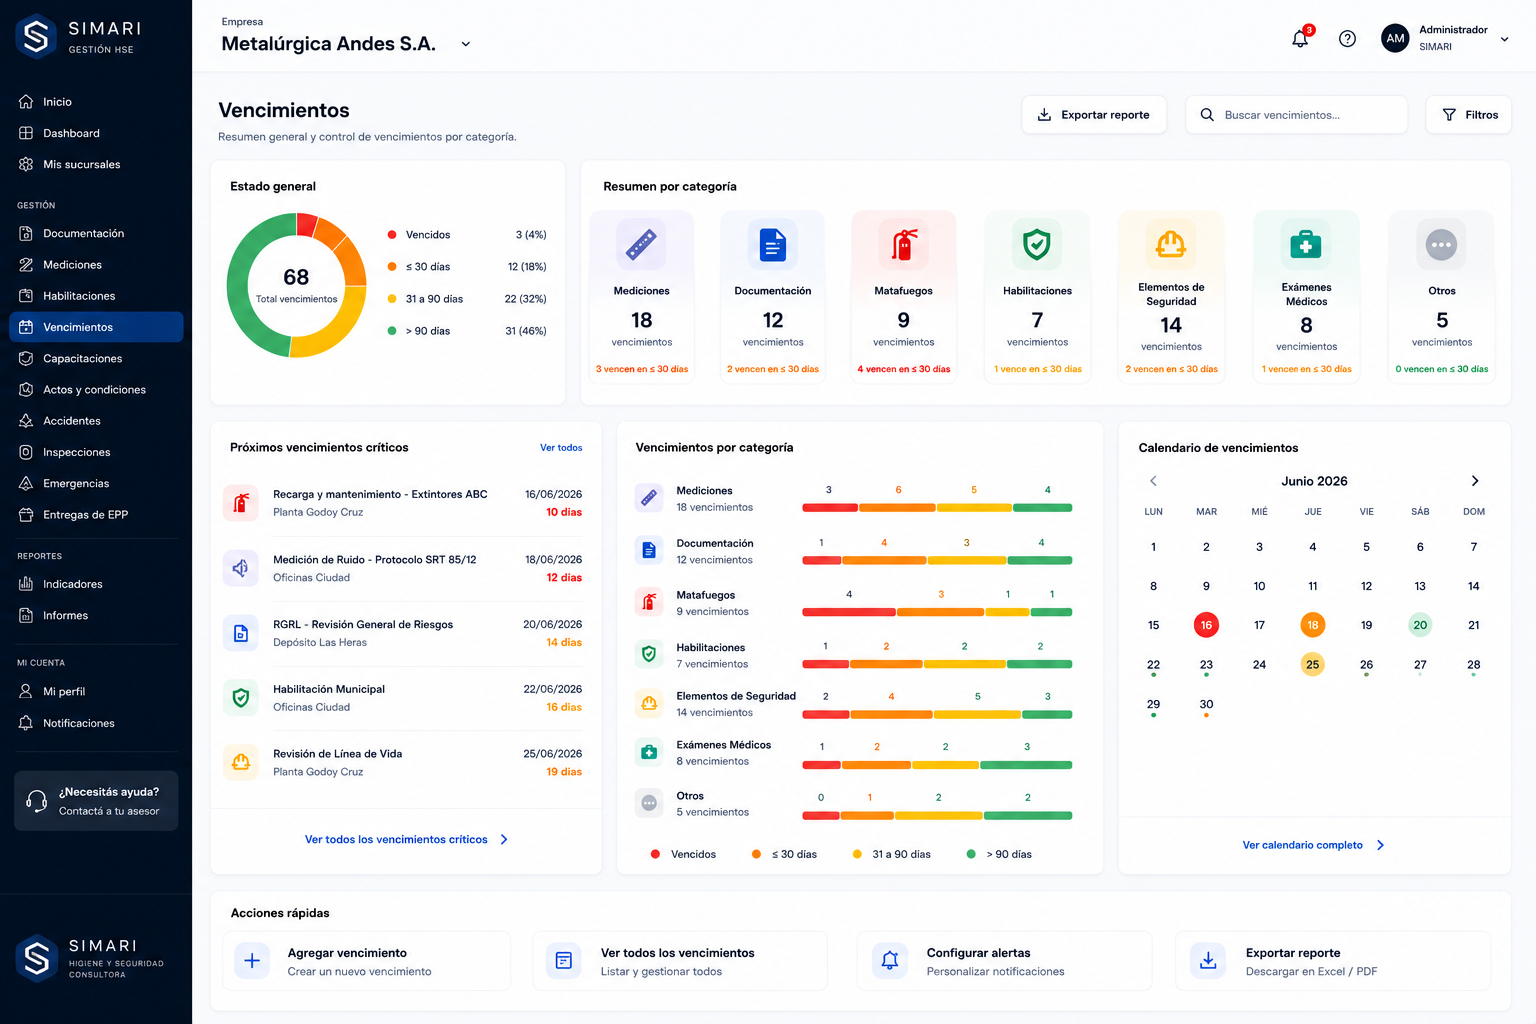The height and width of the screenshot is (1024, 1536).
Task: Click the Habilitaciones shield check card icon
Action: pyautogui.click(x=1037, y=245)
